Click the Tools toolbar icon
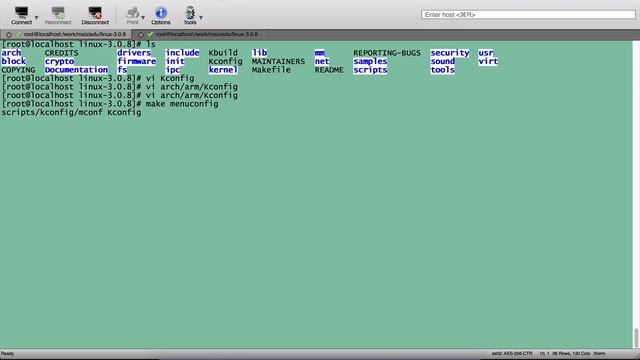This screenshot has height=360, width=640. coord(190,15)
